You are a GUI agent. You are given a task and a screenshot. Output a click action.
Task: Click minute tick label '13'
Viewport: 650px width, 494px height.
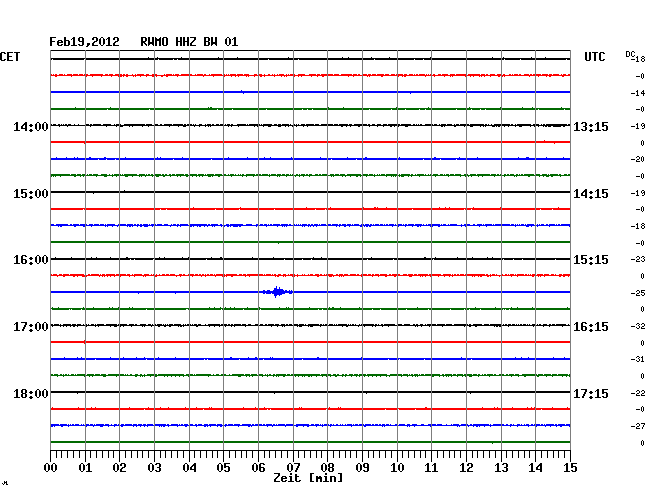coord(501,468)
